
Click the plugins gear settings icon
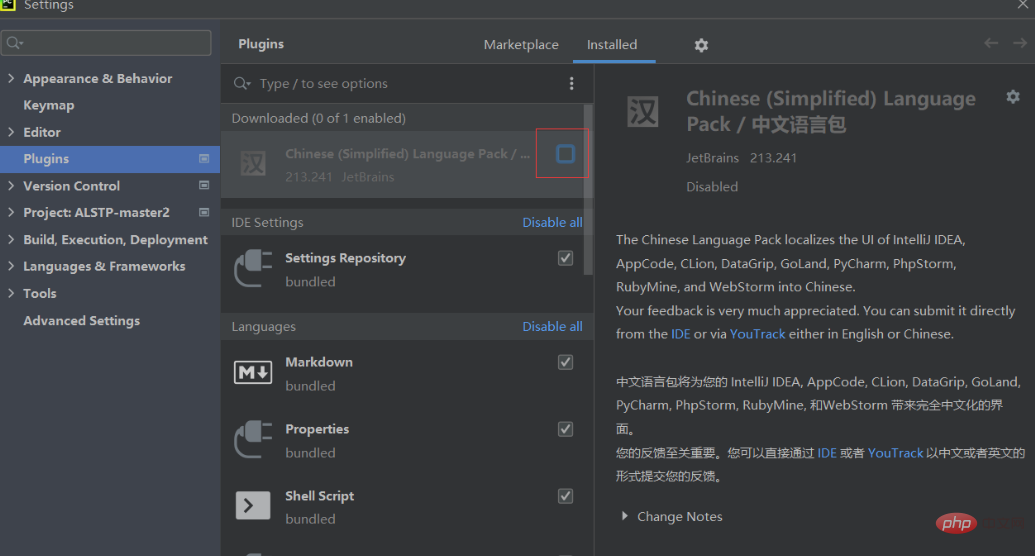[x=701, y=45]
